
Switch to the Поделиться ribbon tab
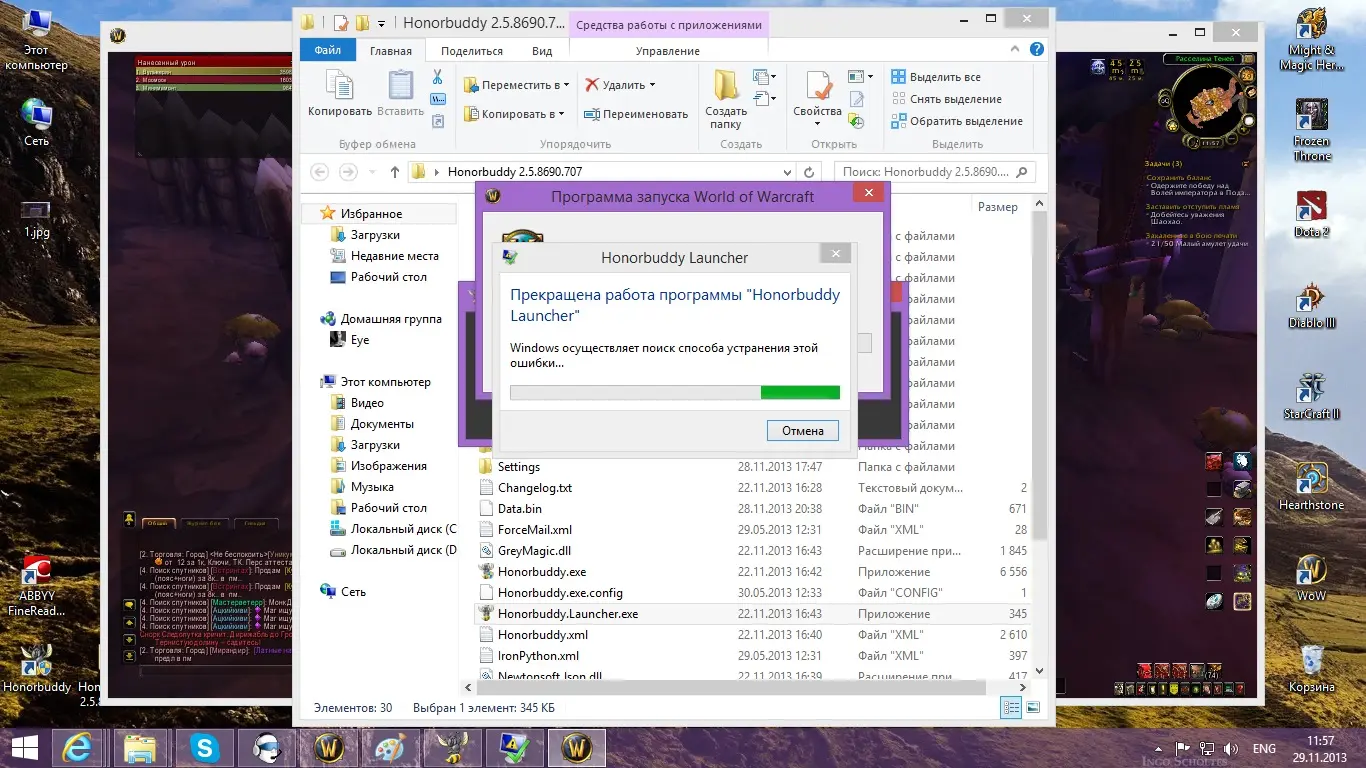click(472, 51)
